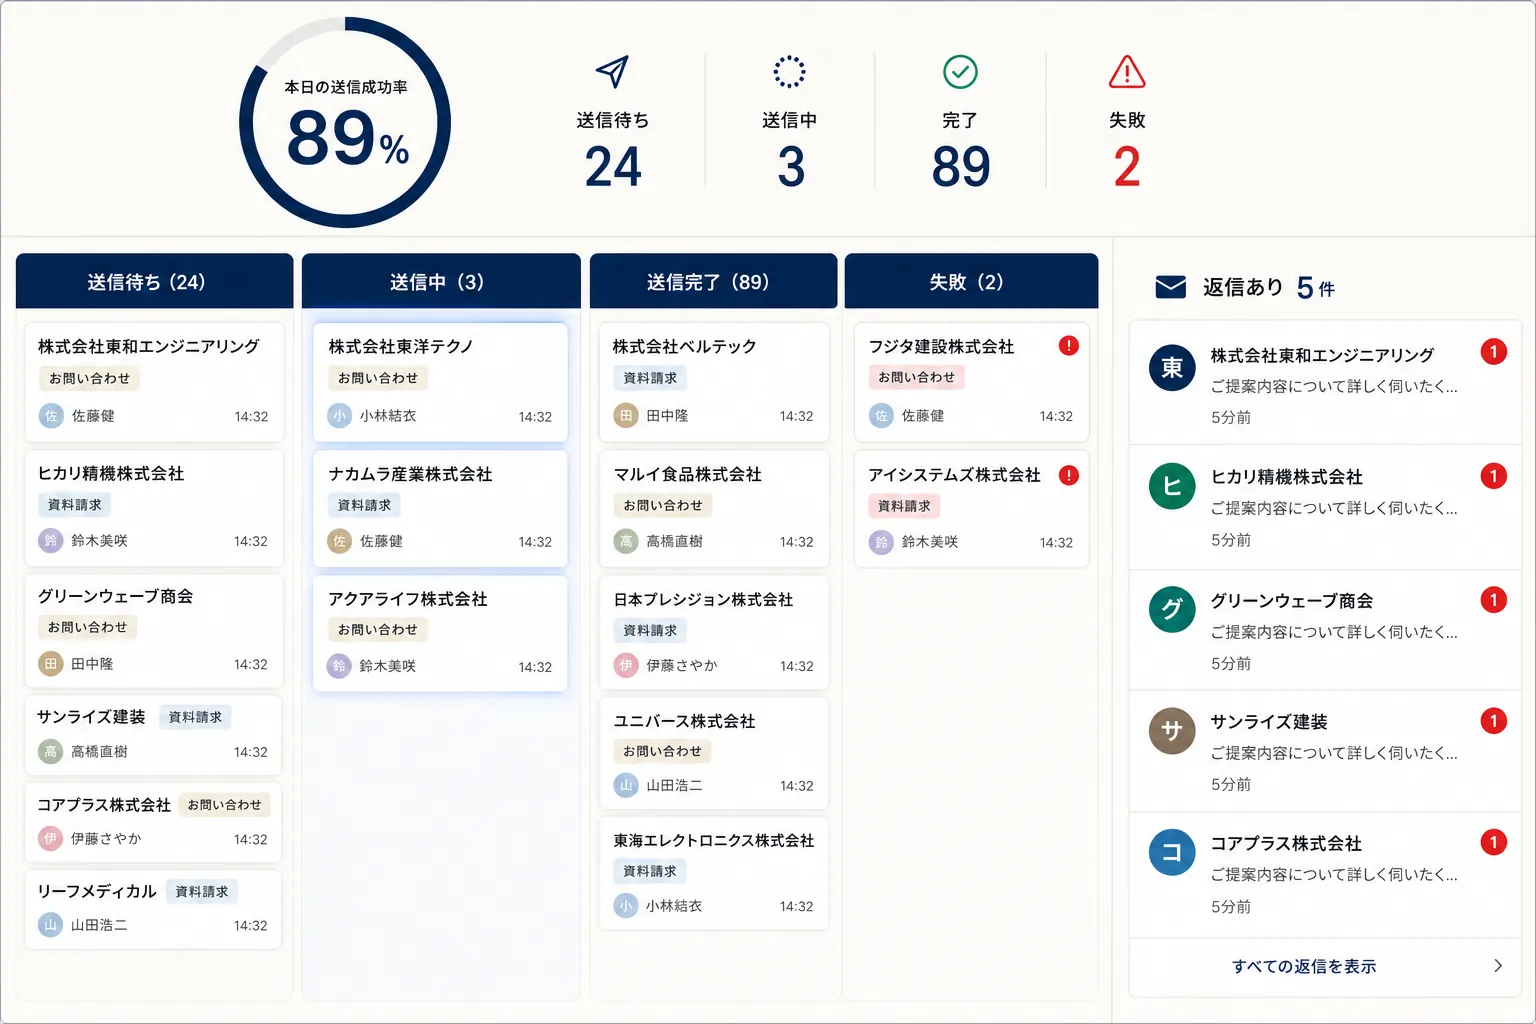This screenshot has width=1536, height=1024.
Task: Click chevron arrow beside すべての返信を表示
Action: tap(1498, 966)
